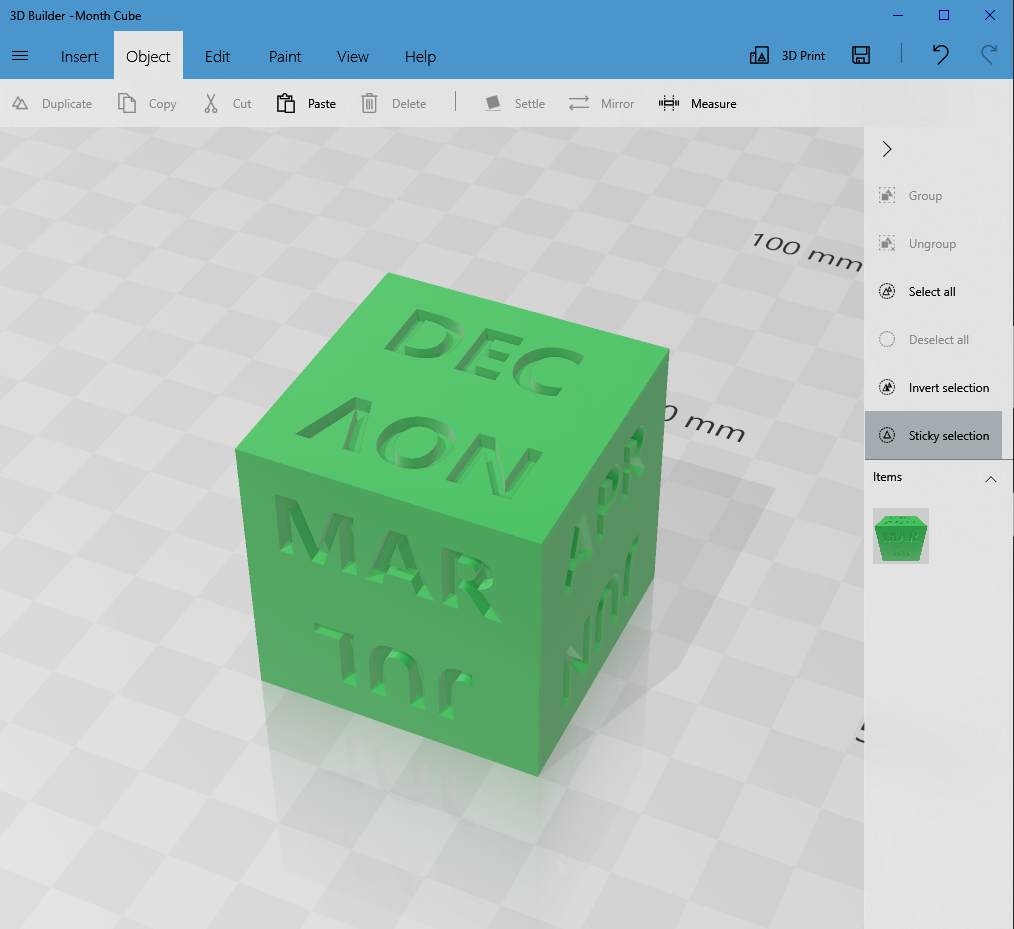Select the Month Cube thumbnail
Screen dimensions: 1014x929
[x=900, y=536]
